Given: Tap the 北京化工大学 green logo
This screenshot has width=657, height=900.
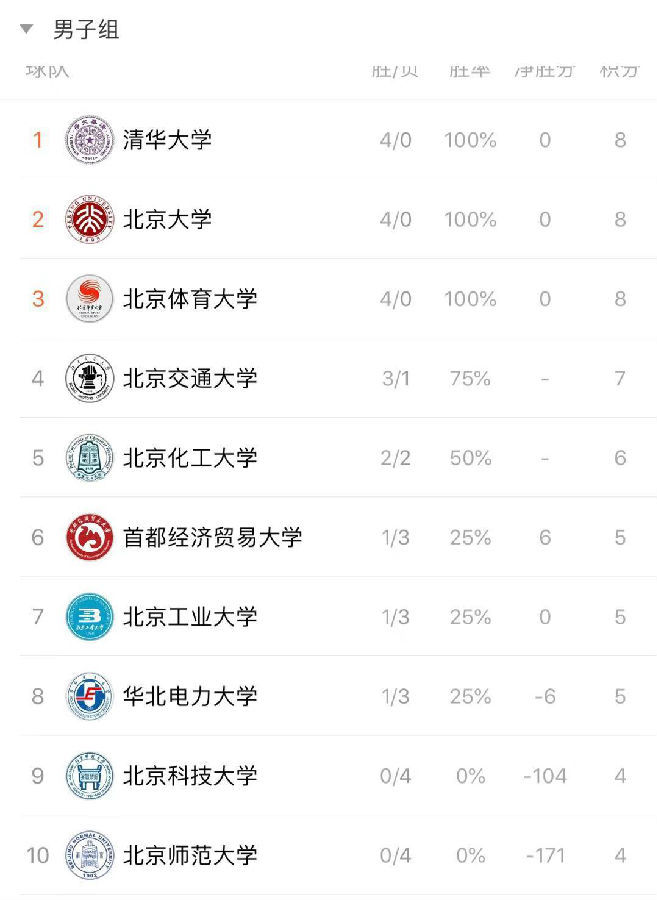Looking at the screenshot, I should [x=89, y=457].
